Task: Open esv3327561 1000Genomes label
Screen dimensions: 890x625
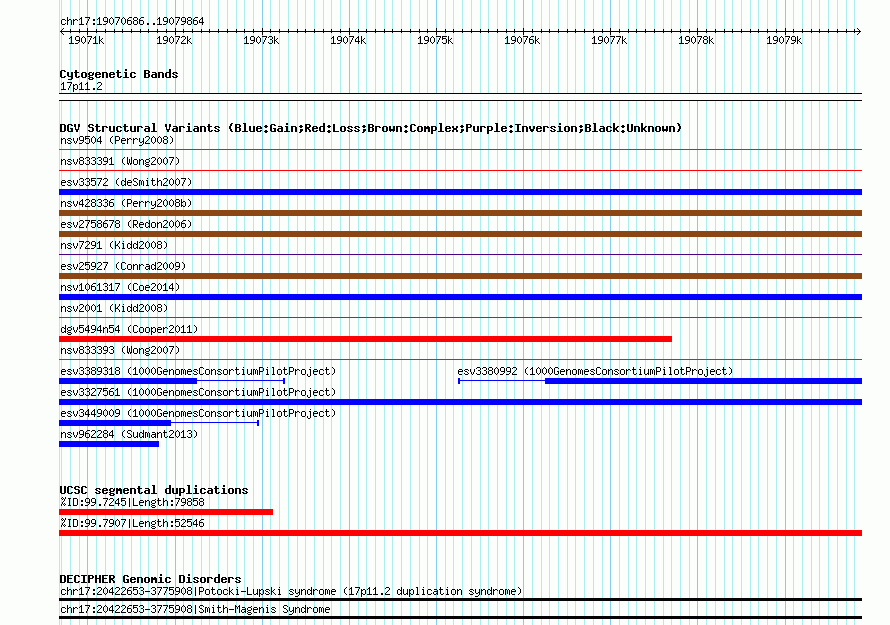Action: 198,392
